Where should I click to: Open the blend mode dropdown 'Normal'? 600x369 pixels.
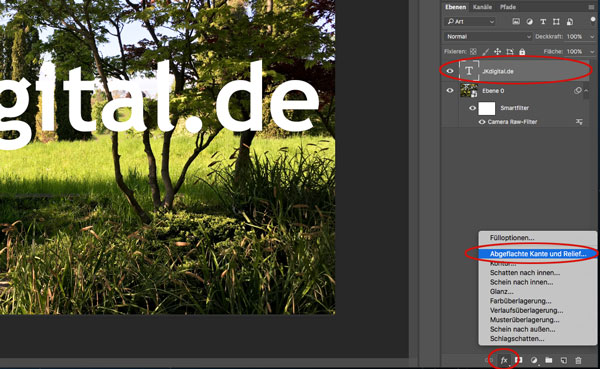pos(488,36)
